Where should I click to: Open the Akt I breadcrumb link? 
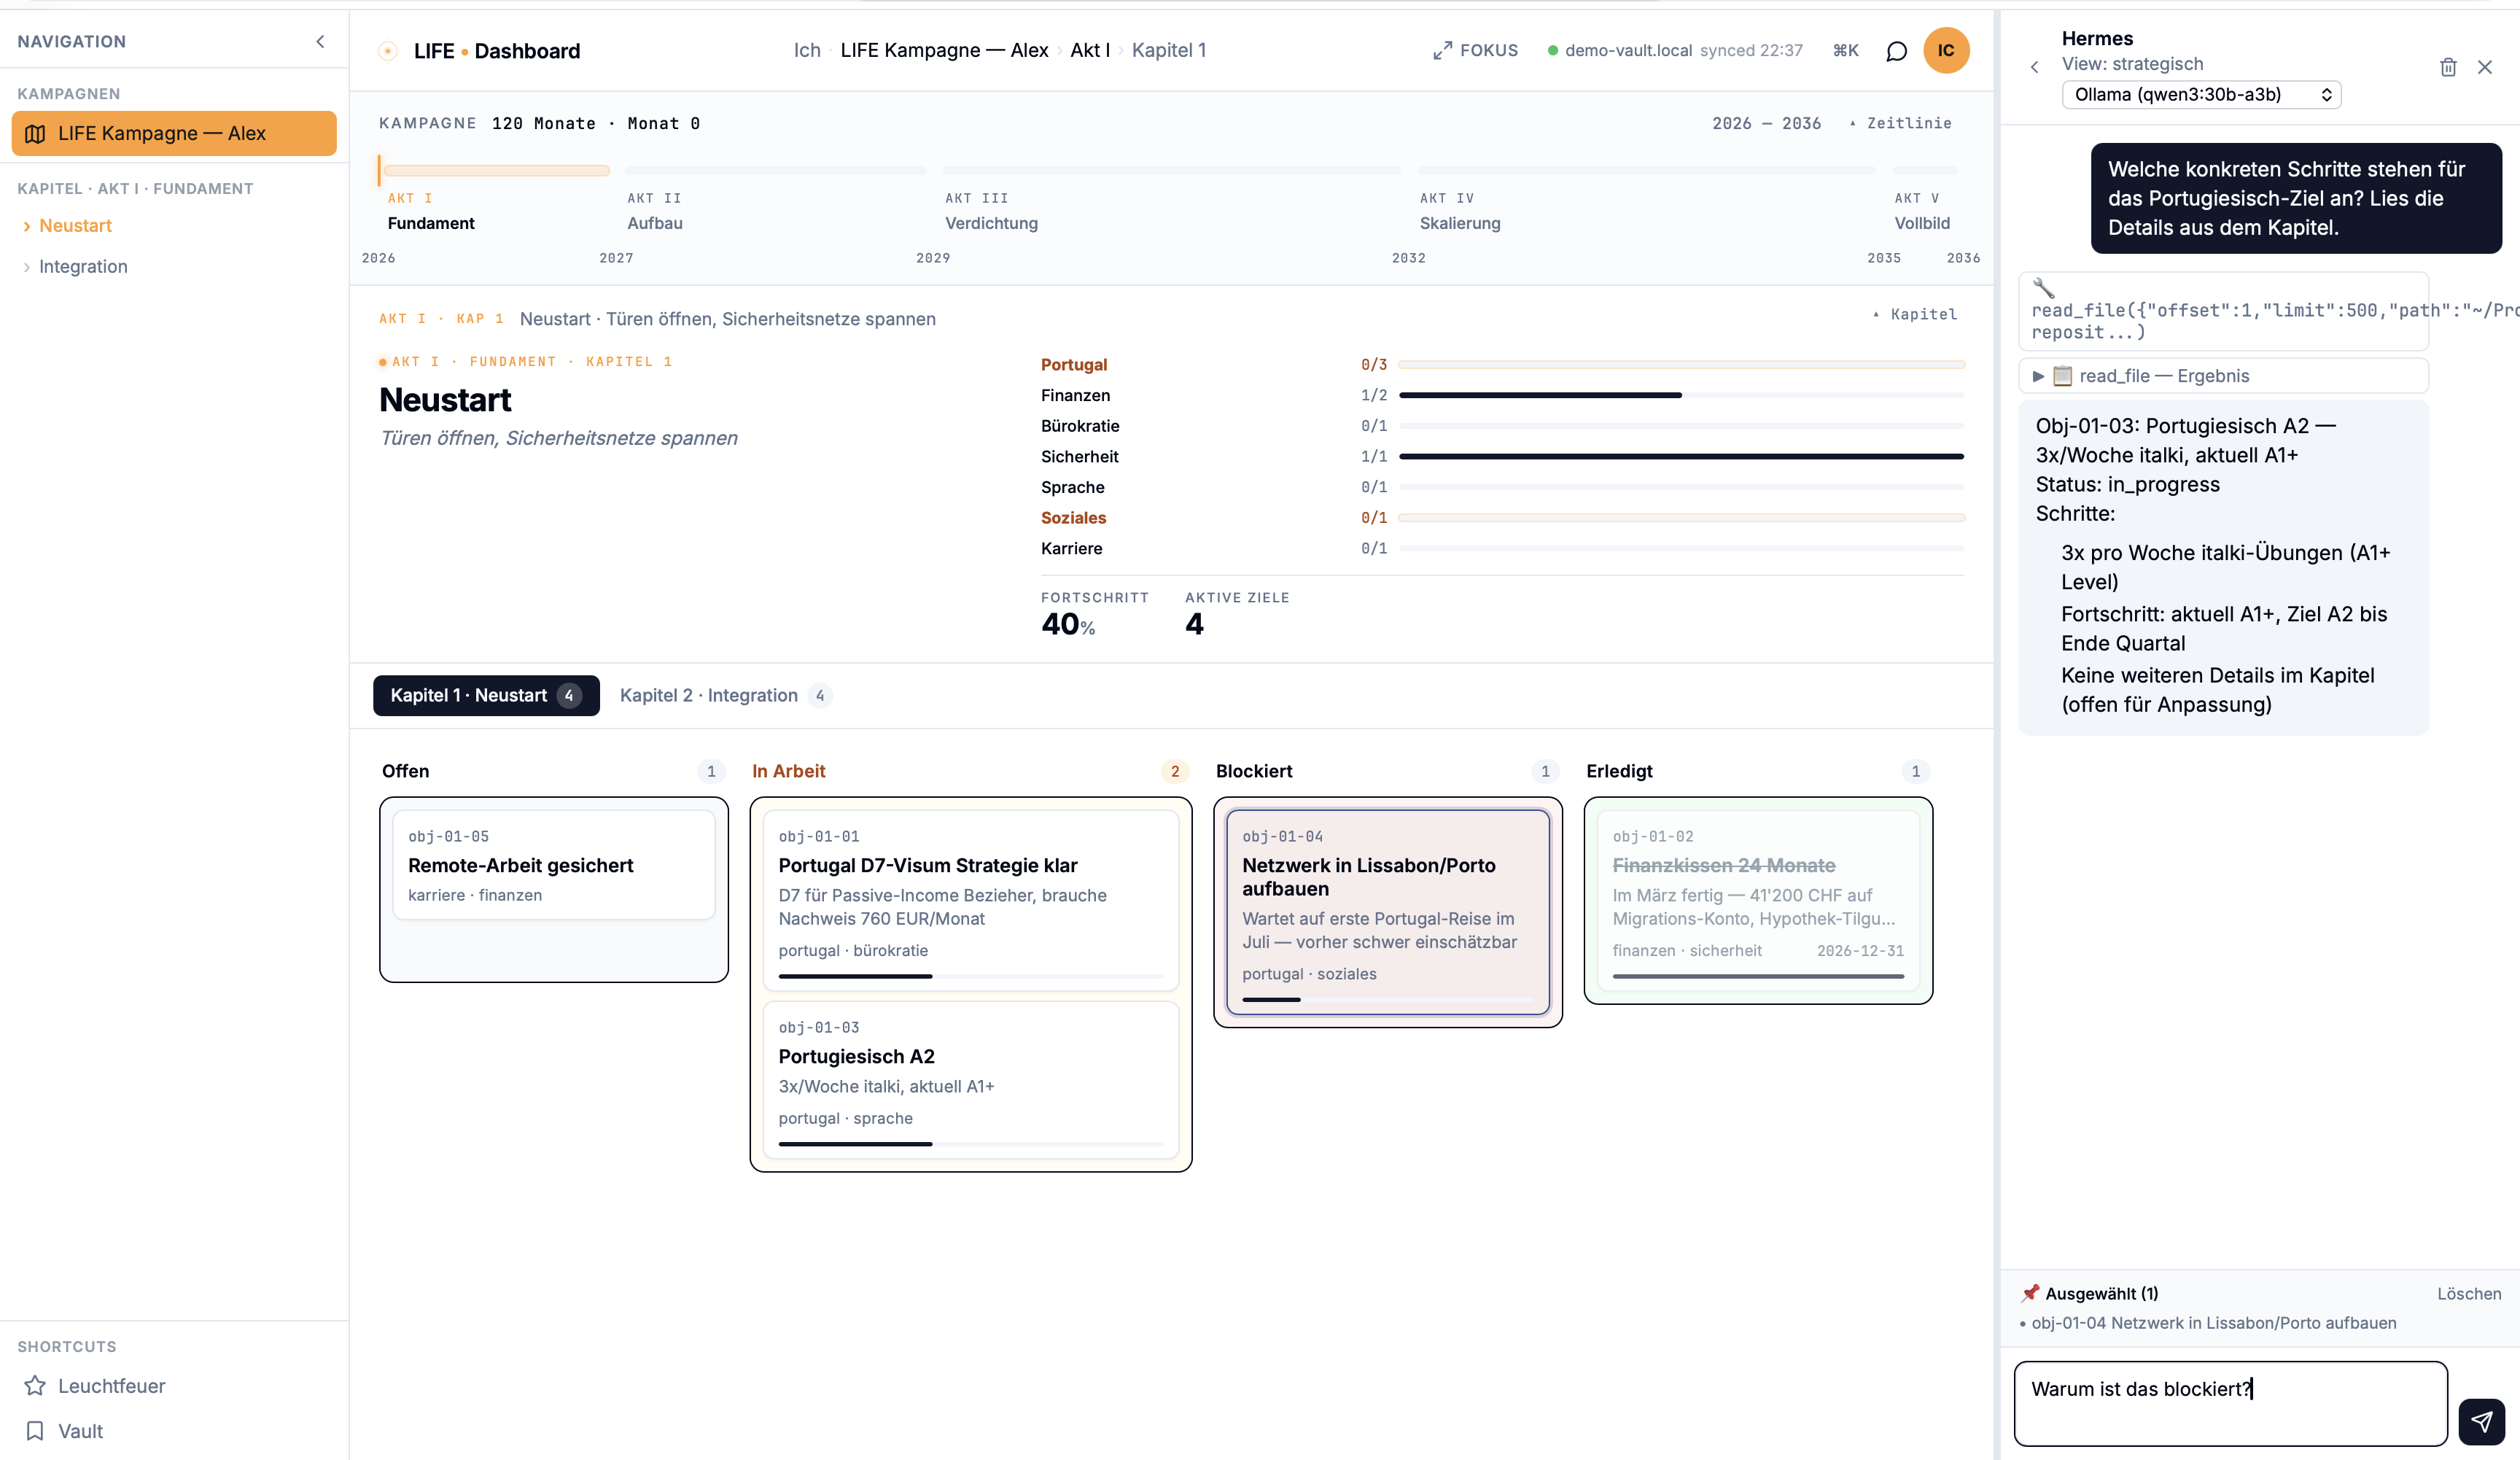[x=1090, y=49]
